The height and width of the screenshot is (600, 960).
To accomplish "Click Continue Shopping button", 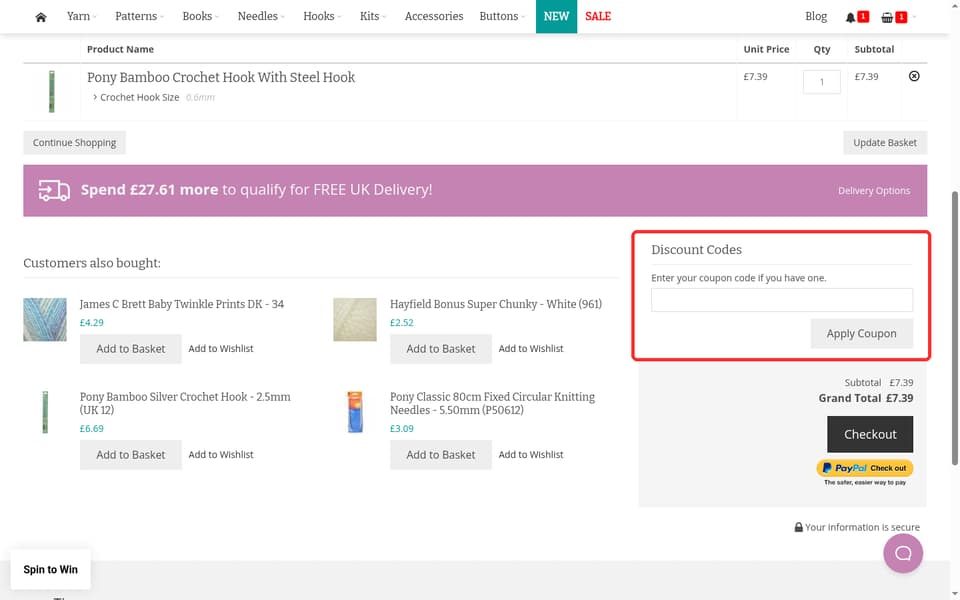I will click(75, 143).
